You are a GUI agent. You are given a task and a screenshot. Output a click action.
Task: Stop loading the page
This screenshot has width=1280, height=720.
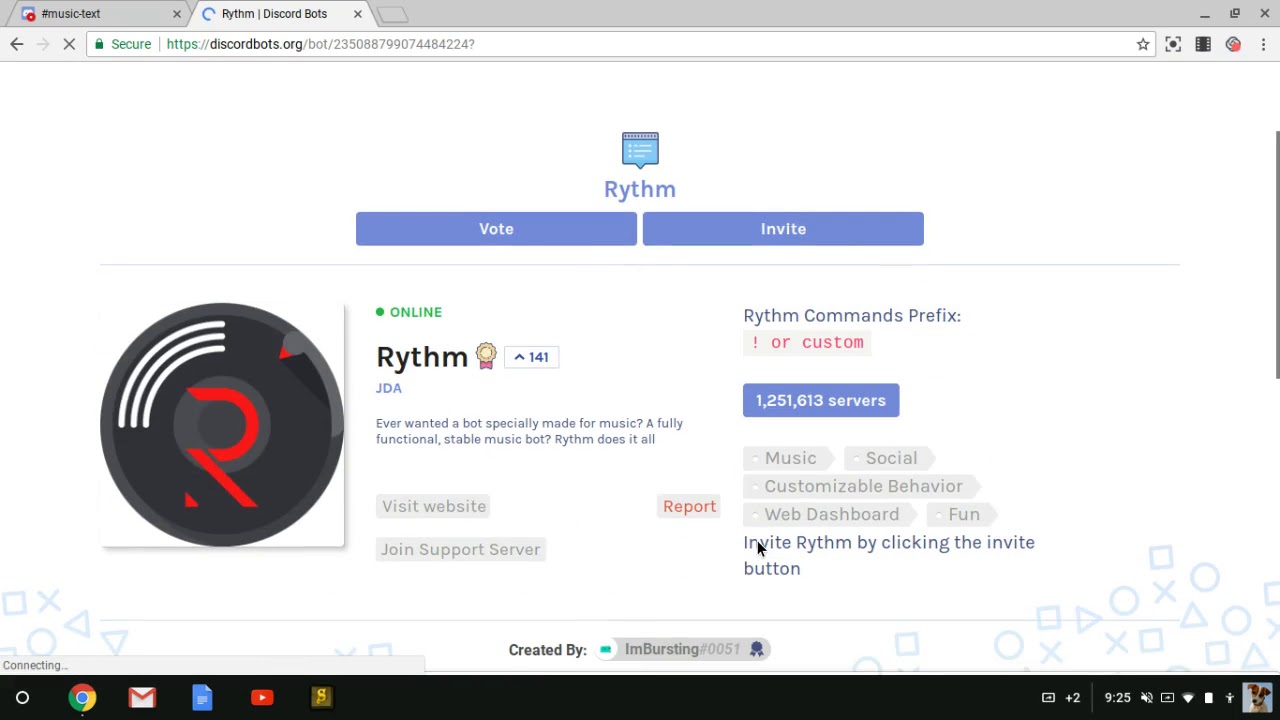click(69, 44)
